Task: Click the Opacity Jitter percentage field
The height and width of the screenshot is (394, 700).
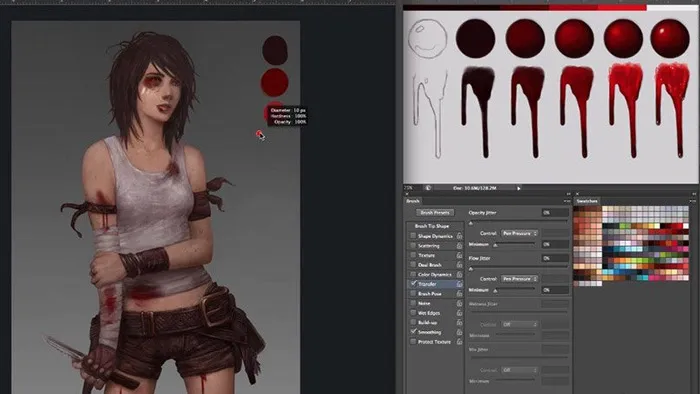Action: [555, 212]
